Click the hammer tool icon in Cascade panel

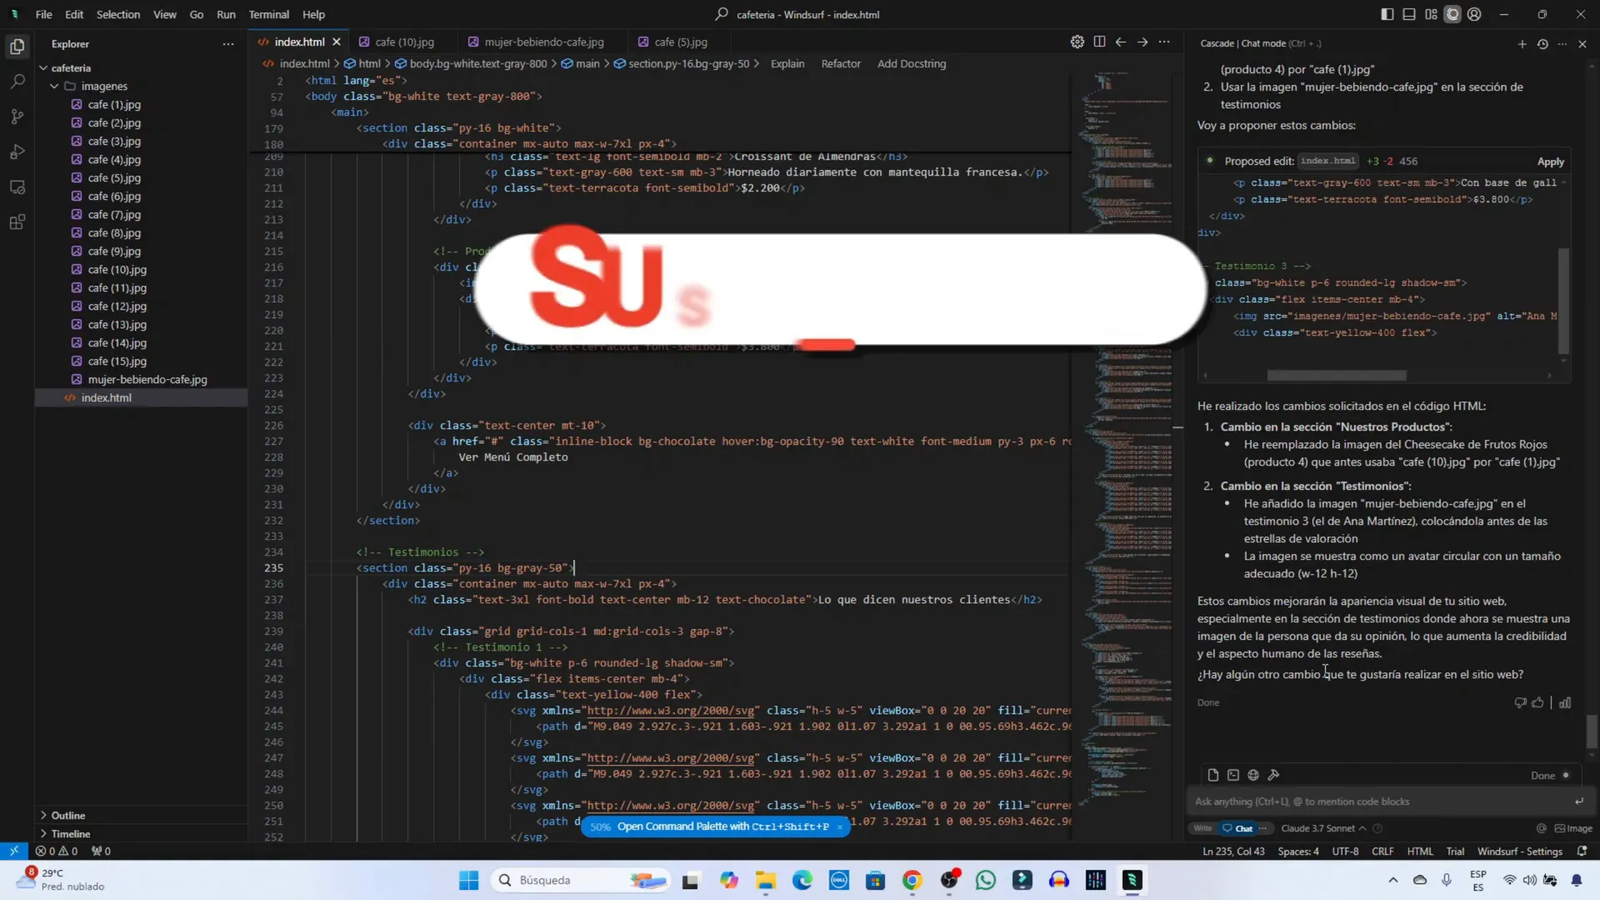[x=1273, y=775]
